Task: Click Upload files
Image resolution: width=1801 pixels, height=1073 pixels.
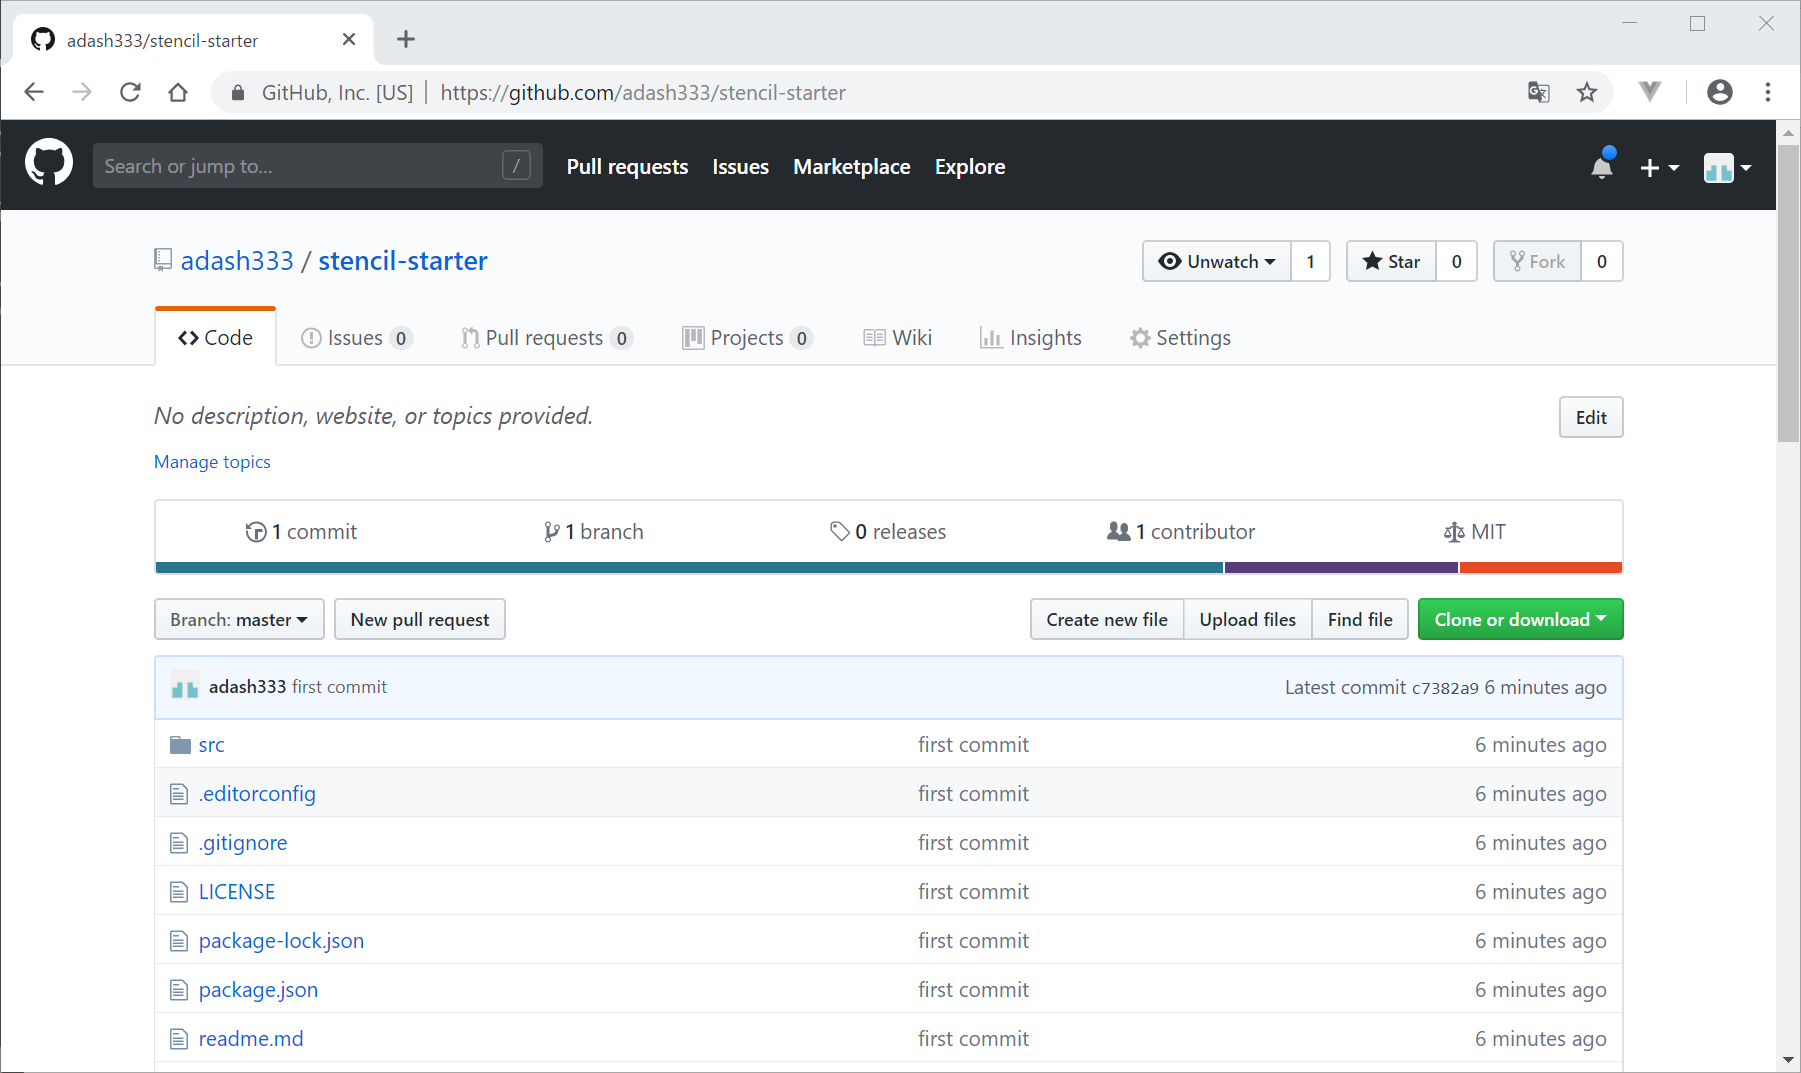Action: (x=1247, y=619)
